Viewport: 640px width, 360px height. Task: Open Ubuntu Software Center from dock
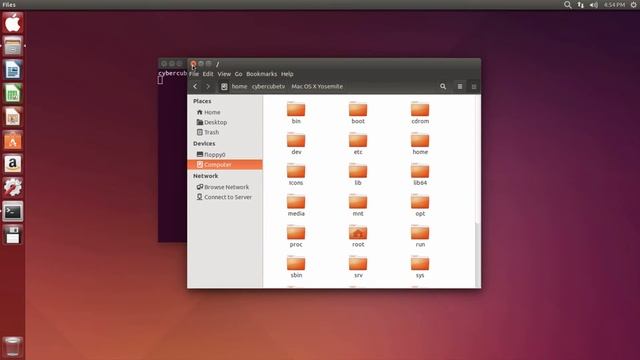(x=13, y=140)
